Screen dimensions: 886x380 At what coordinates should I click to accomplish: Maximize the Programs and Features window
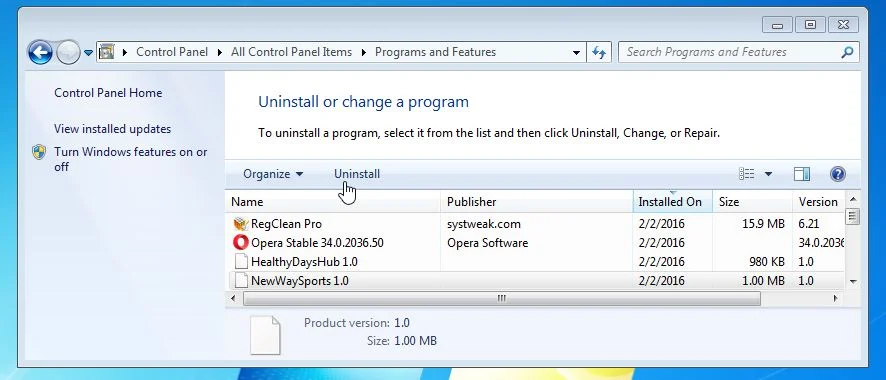click(x=810, y=24)
